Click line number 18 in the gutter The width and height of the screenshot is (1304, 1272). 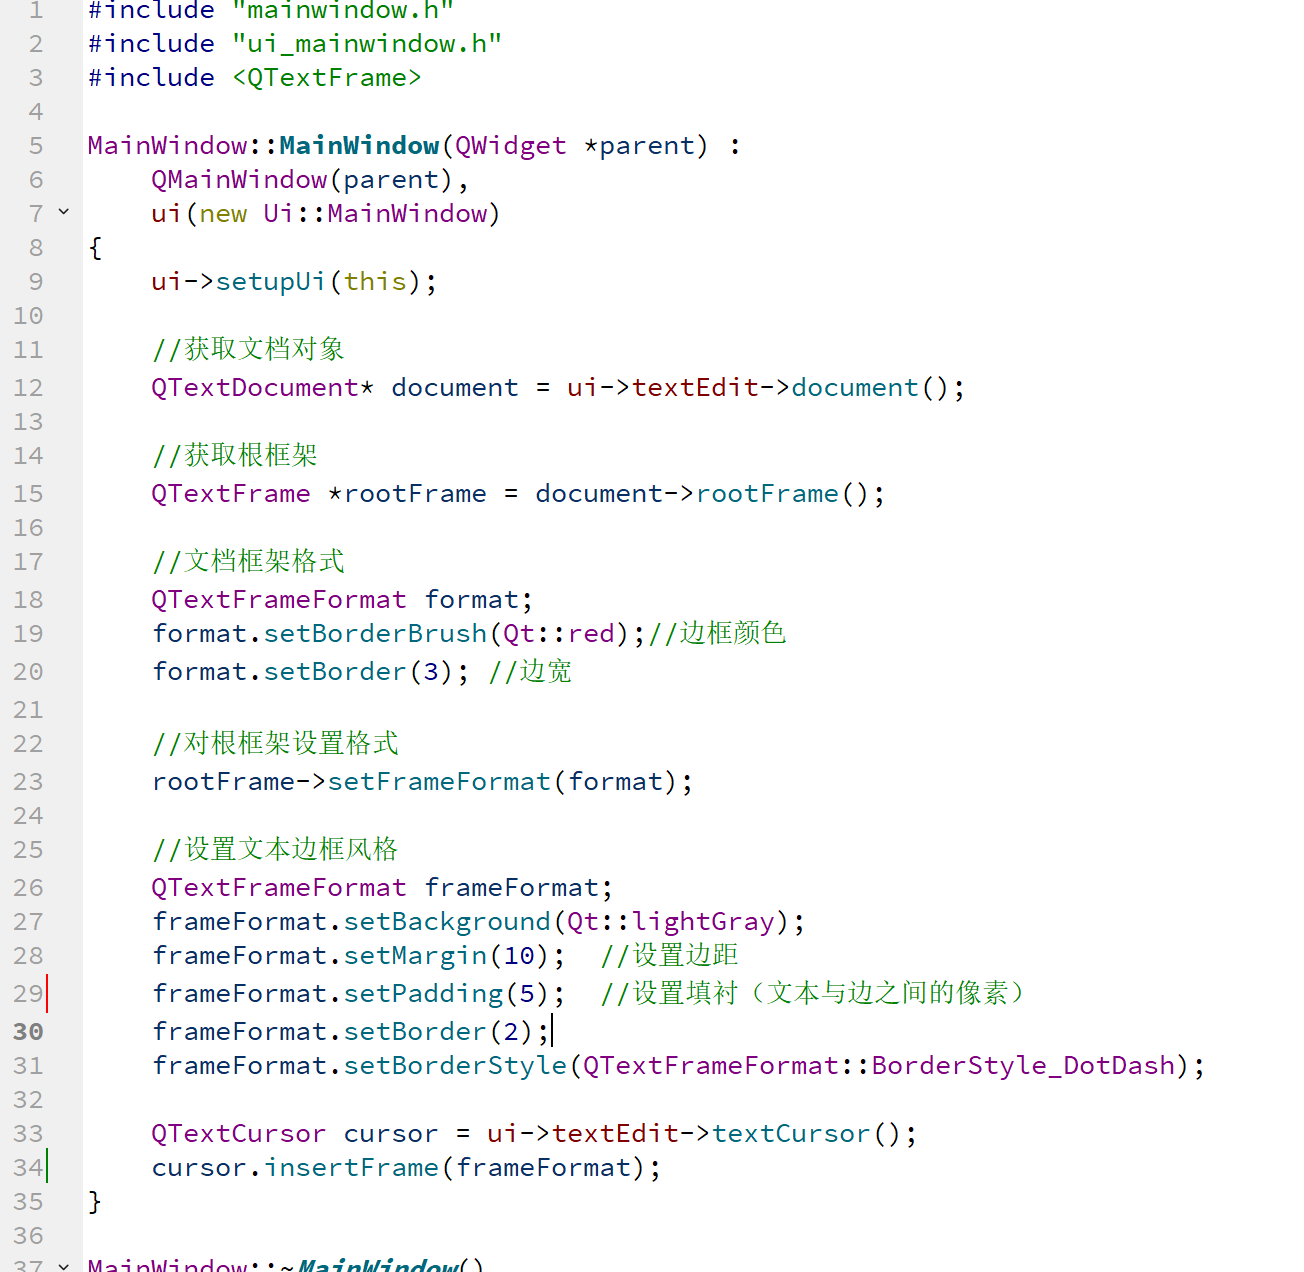click(28, 599)
